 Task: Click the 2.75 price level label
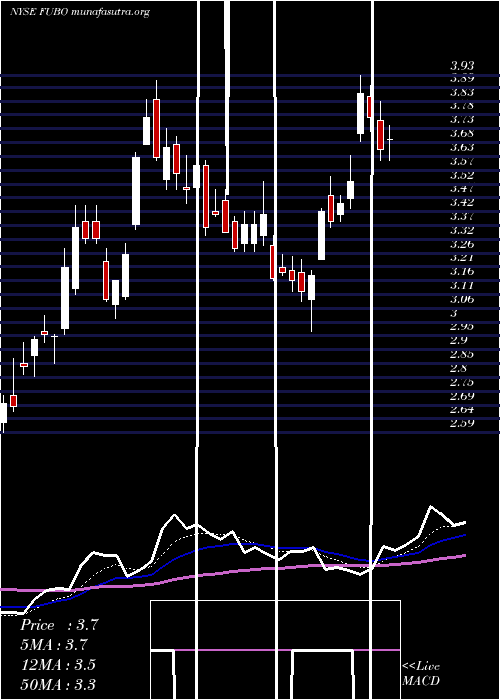pos(462,383)
